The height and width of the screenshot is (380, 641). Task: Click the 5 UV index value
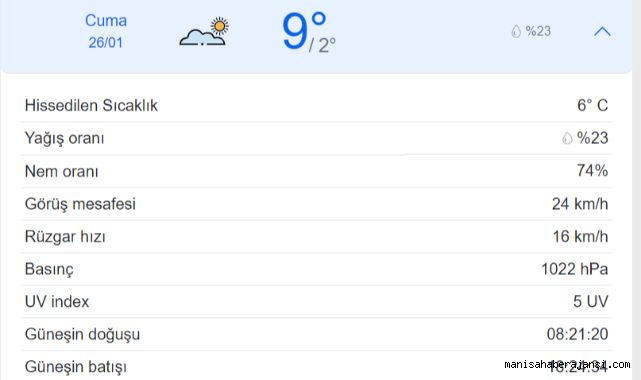click(x=591, y=302)
